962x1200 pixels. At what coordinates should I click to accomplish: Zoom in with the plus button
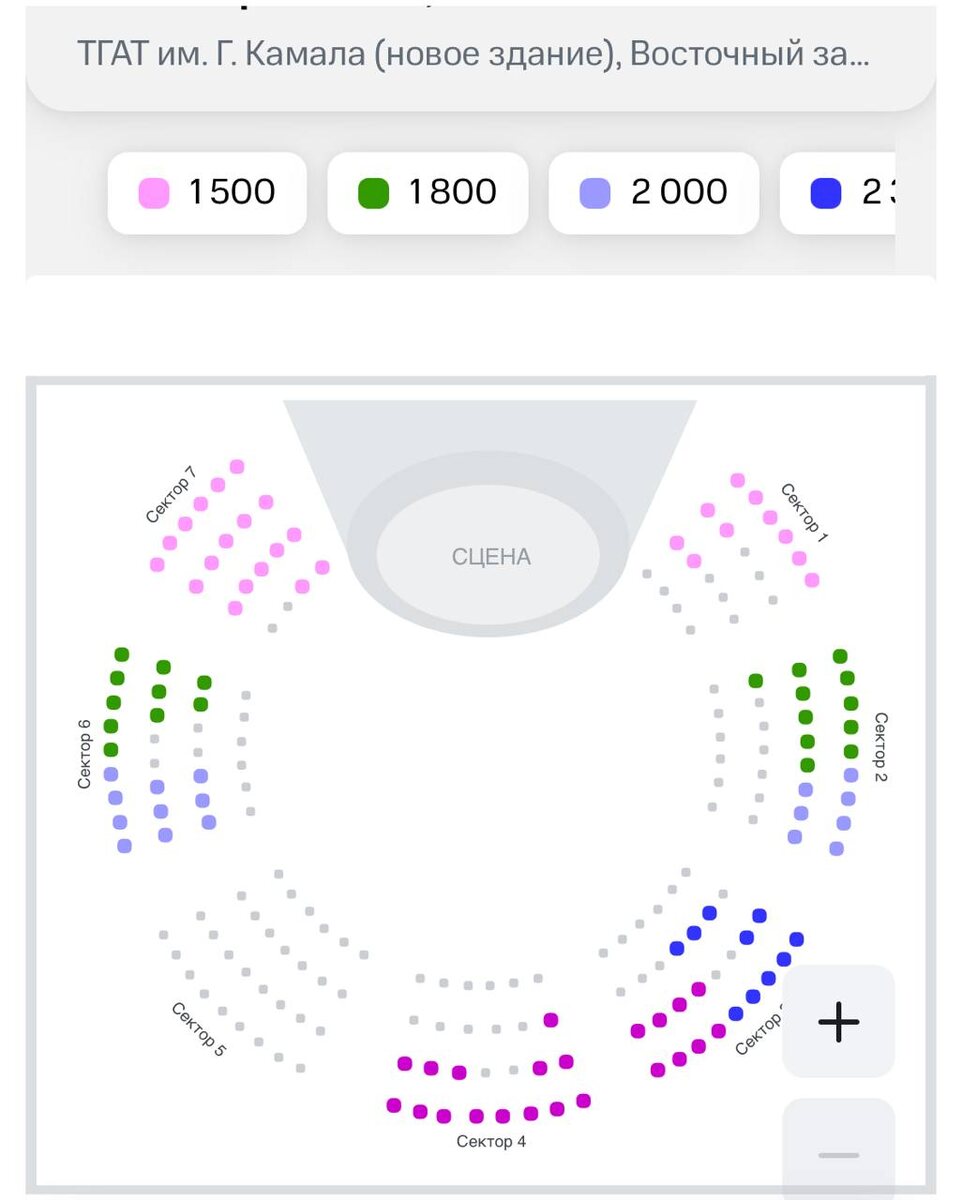pyautogui.click(x=838, y=1021)
